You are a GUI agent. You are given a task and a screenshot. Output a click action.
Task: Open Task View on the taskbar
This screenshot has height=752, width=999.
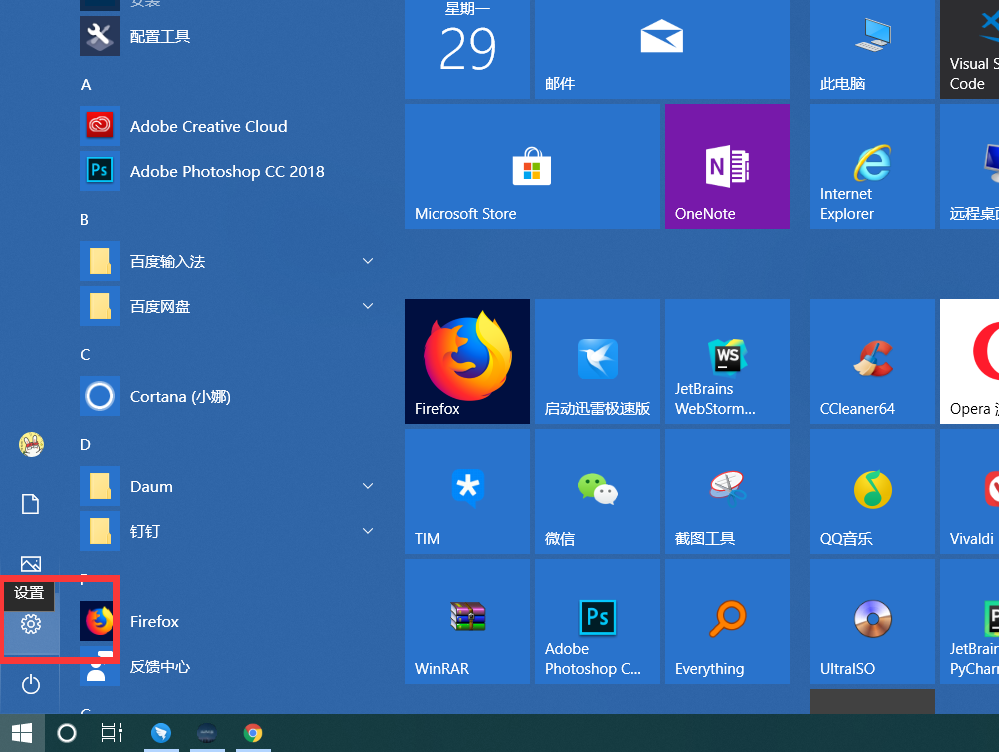[x=111, y=733]
